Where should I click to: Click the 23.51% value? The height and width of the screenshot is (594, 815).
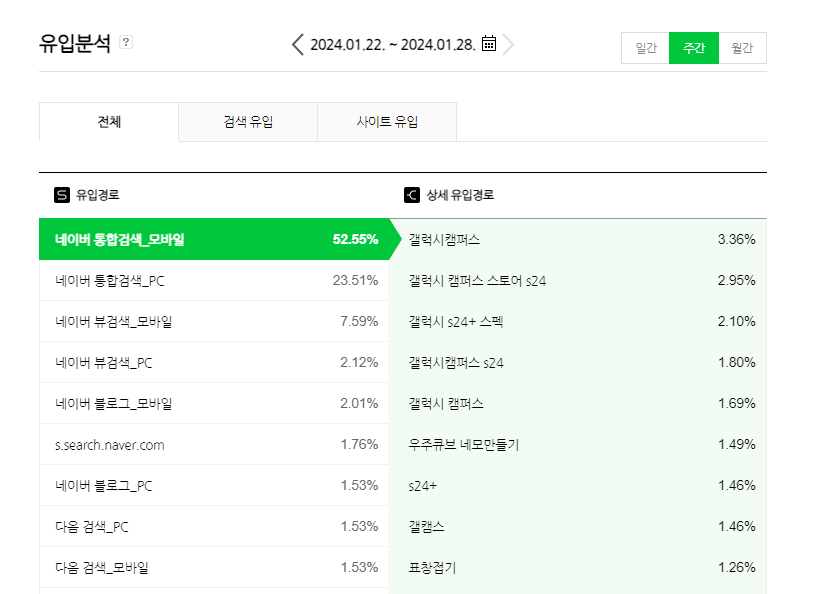pyautogui.click(x=356, y=281)
